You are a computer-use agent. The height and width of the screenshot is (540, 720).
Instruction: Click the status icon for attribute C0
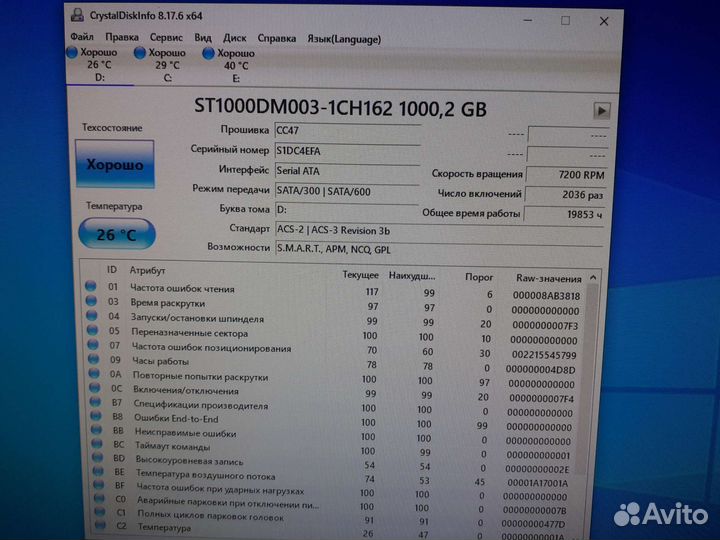[99, 499]
